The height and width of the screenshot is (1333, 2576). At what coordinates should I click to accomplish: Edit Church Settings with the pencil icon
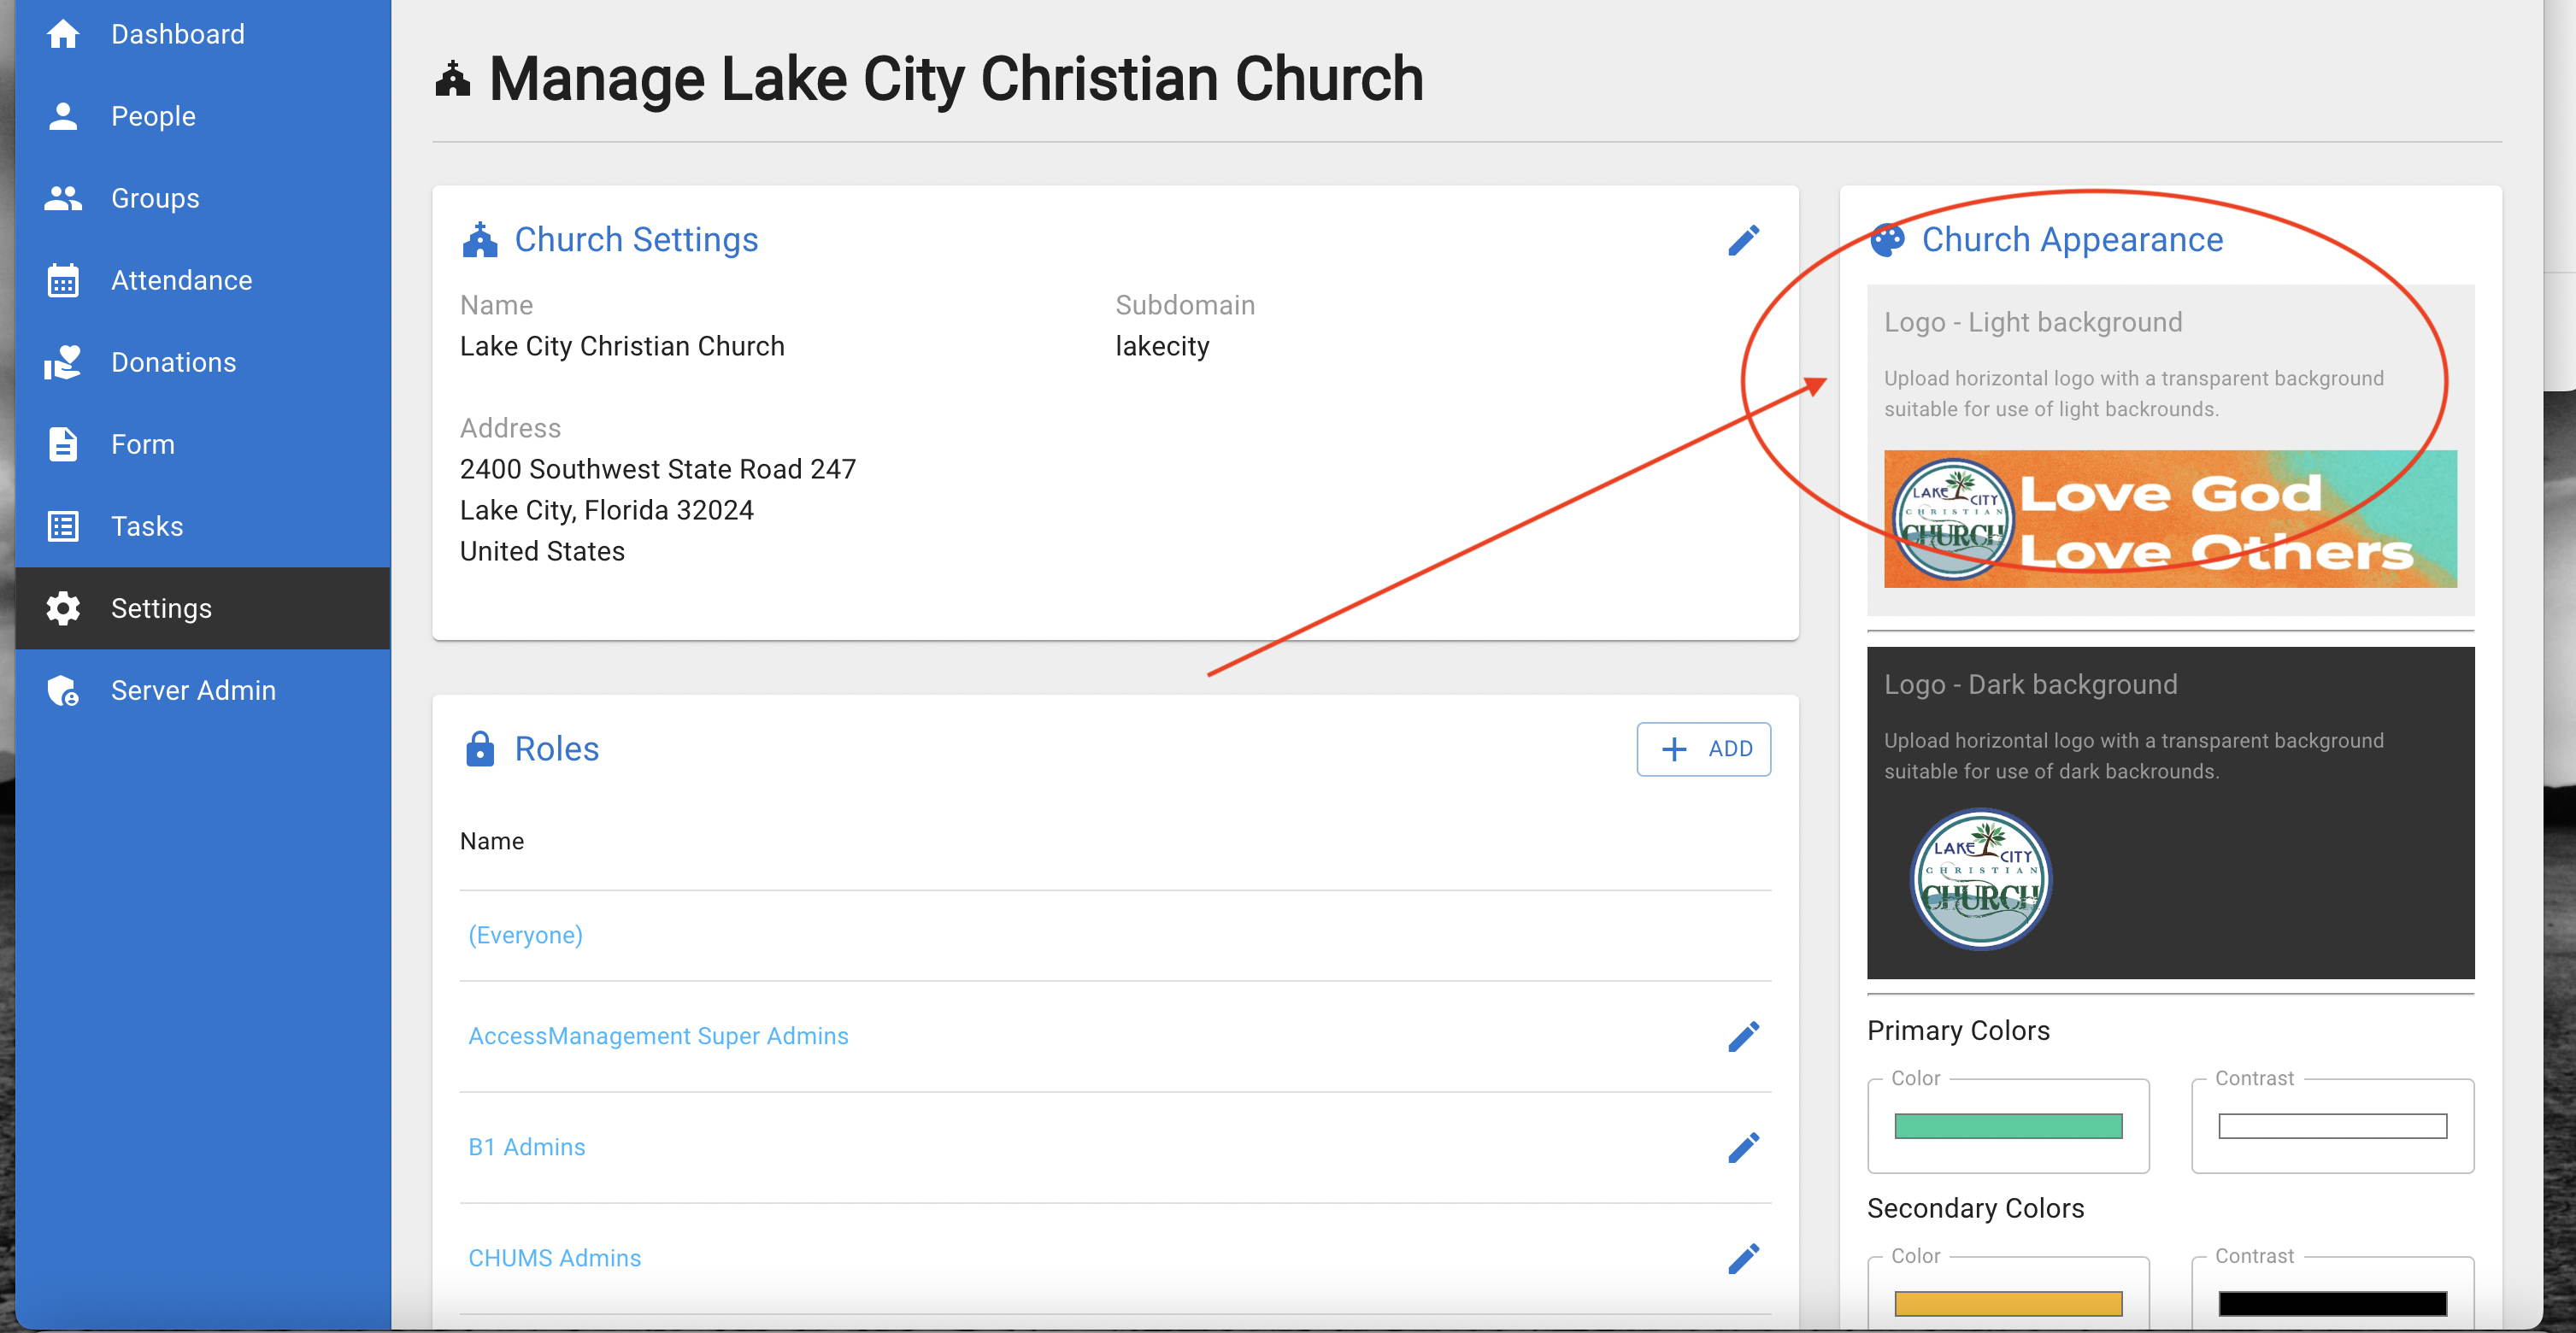point(1743,239)
